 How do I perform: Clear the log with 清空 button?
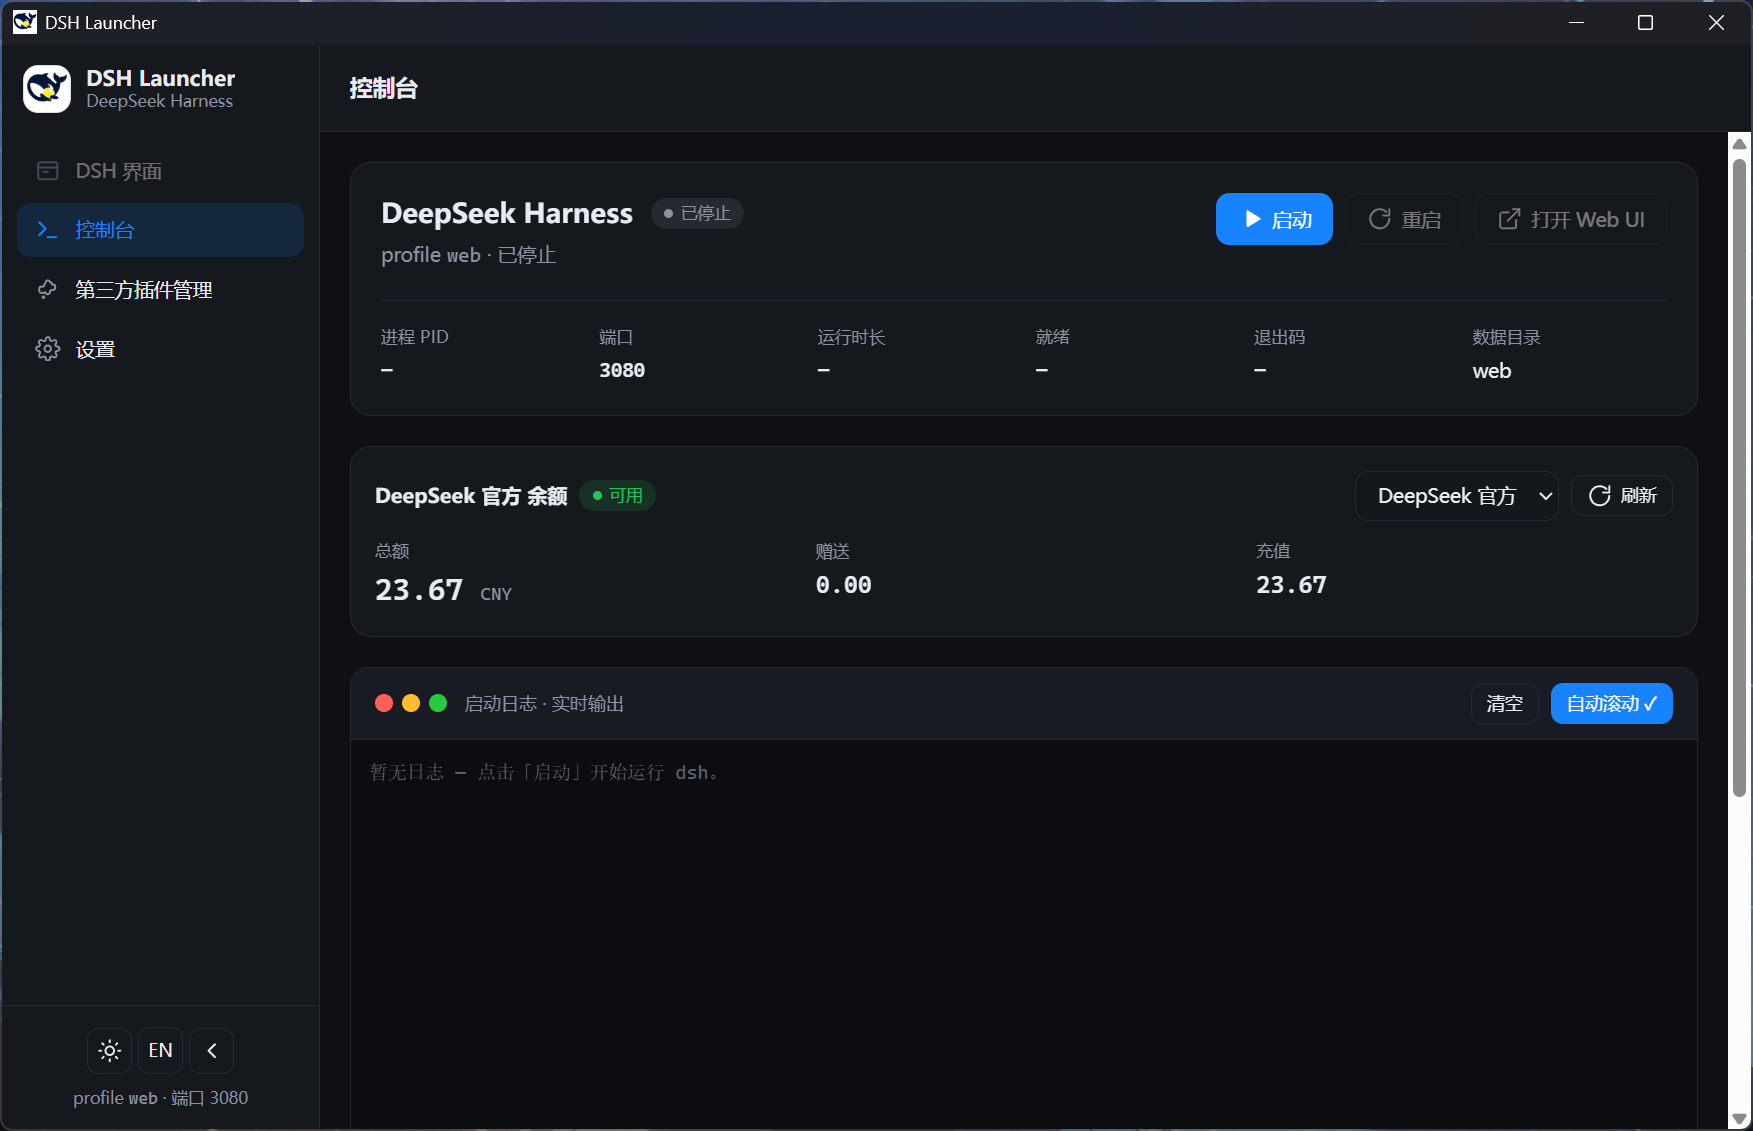[1504, 704]
